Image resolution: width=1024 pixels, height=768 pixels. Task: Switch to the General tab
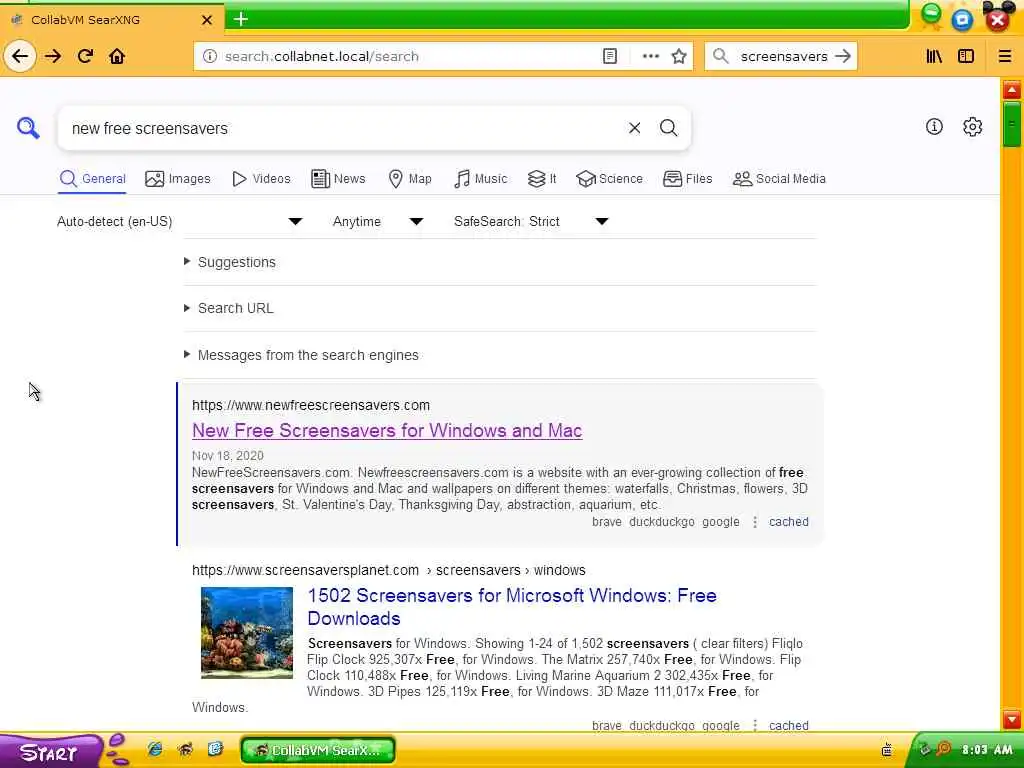pyautogui.click(x=93, y=179)
